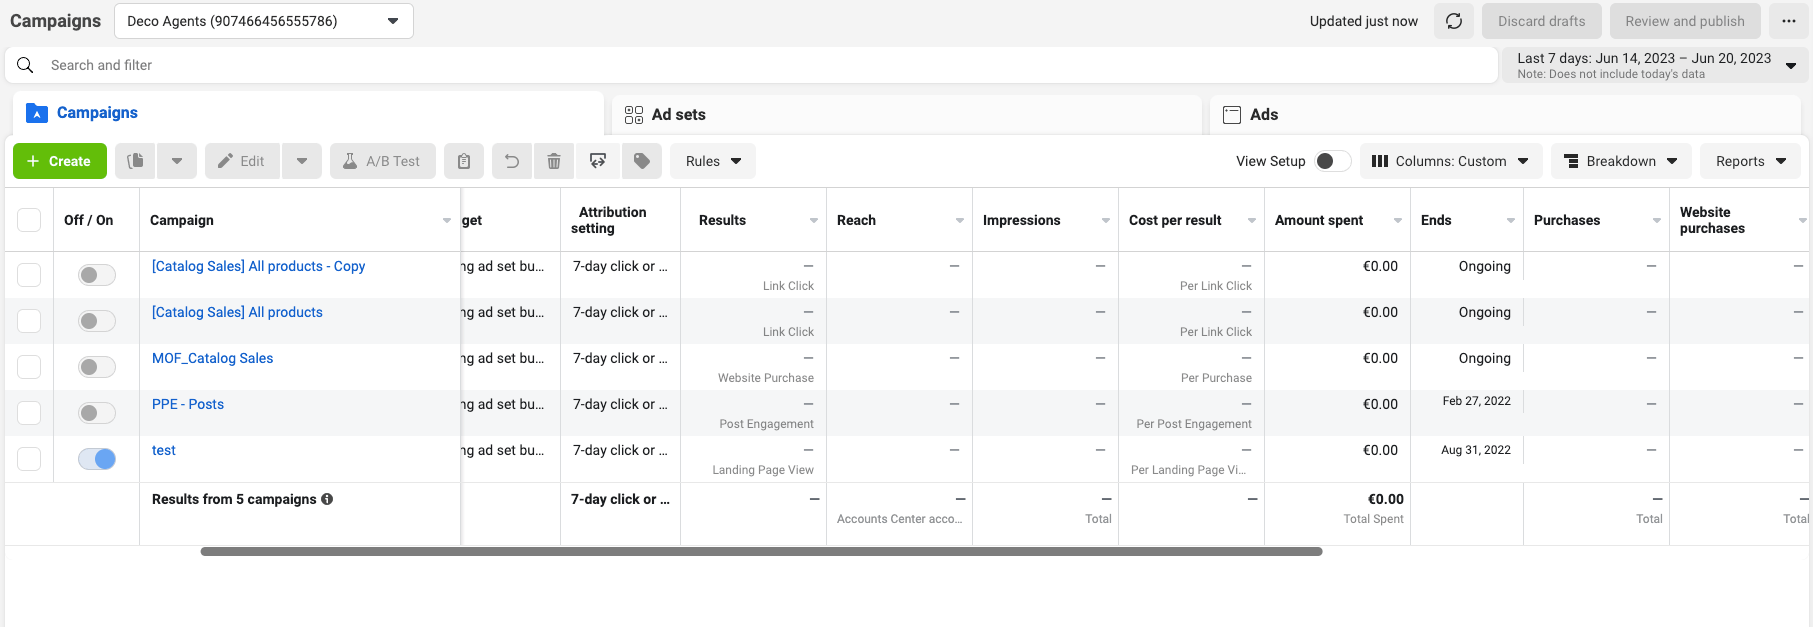This screenshot has height=627, width=1813.
Task: Open the Columns: Custom dropdown
Action: [1451, 161]
